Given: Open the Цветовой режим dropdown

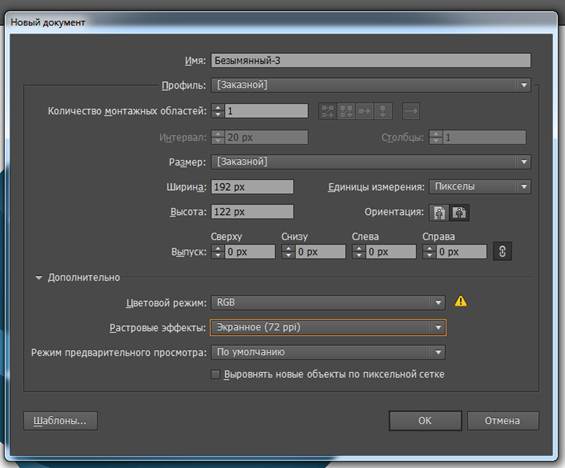Looking at the screenshot, I should click(x=328, y=302).
